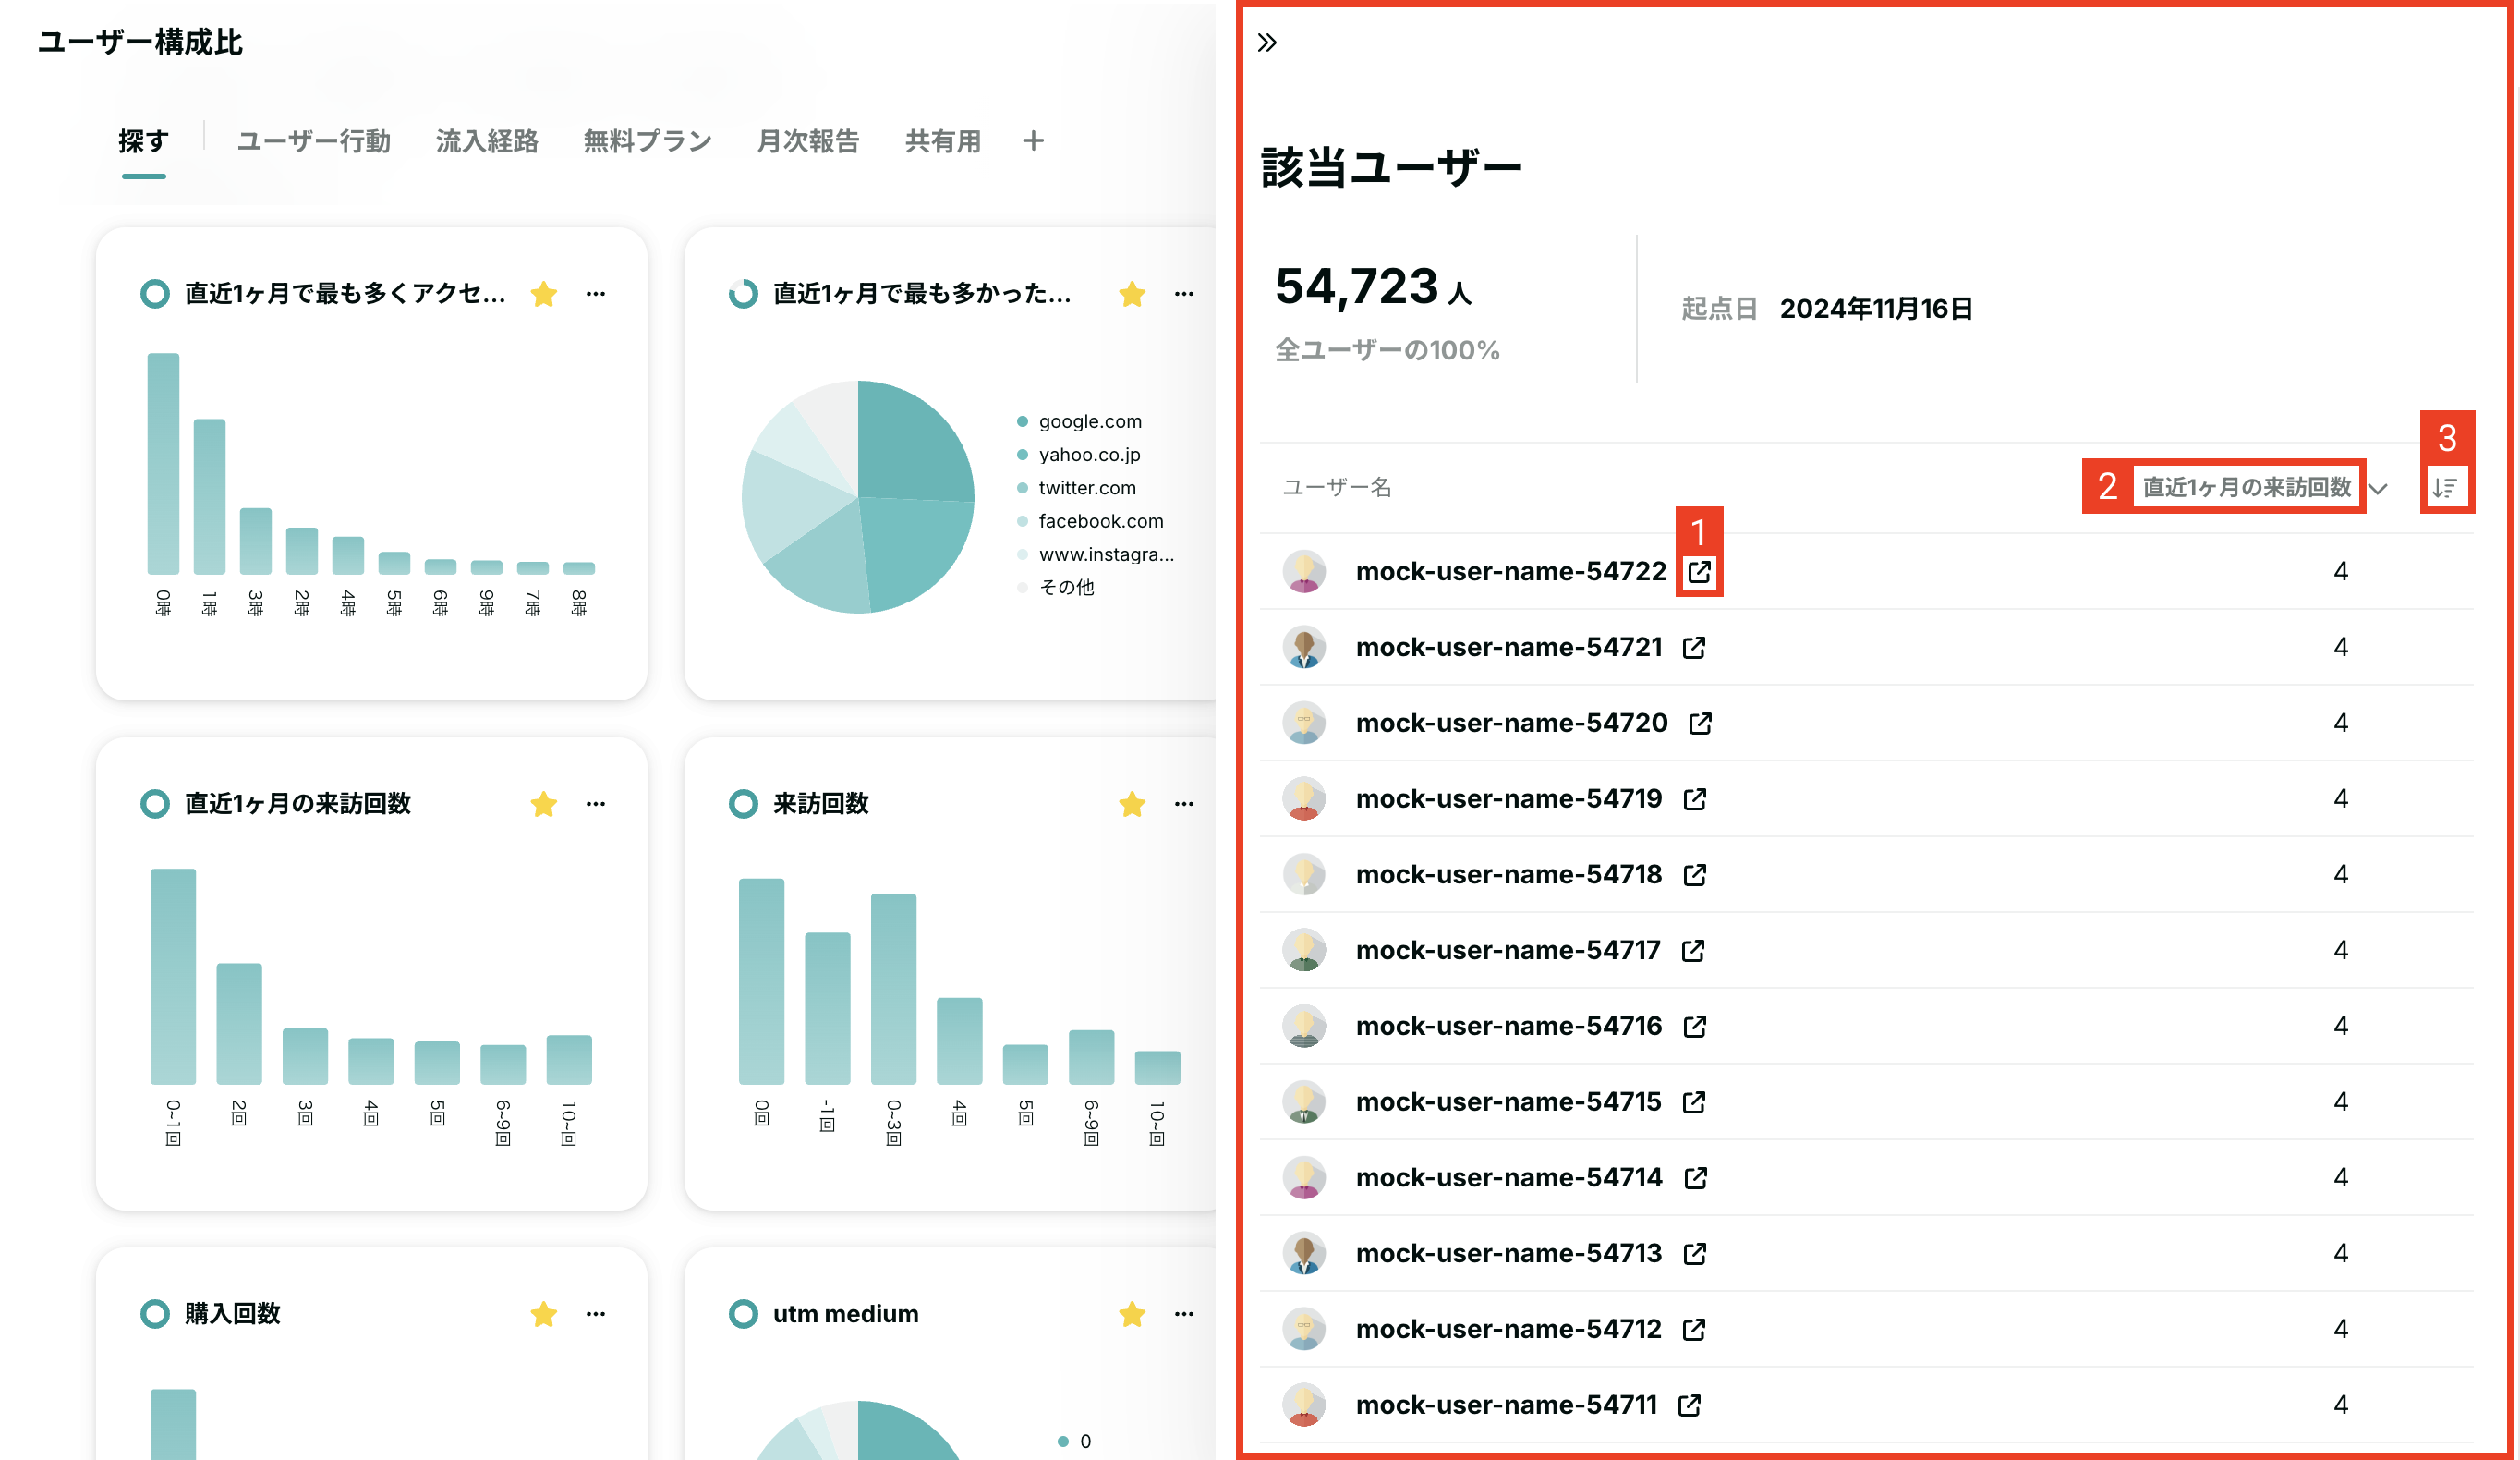Click その他 legend entry
Screen dimensions: 2520x1460
click(x=1056, y=587)
